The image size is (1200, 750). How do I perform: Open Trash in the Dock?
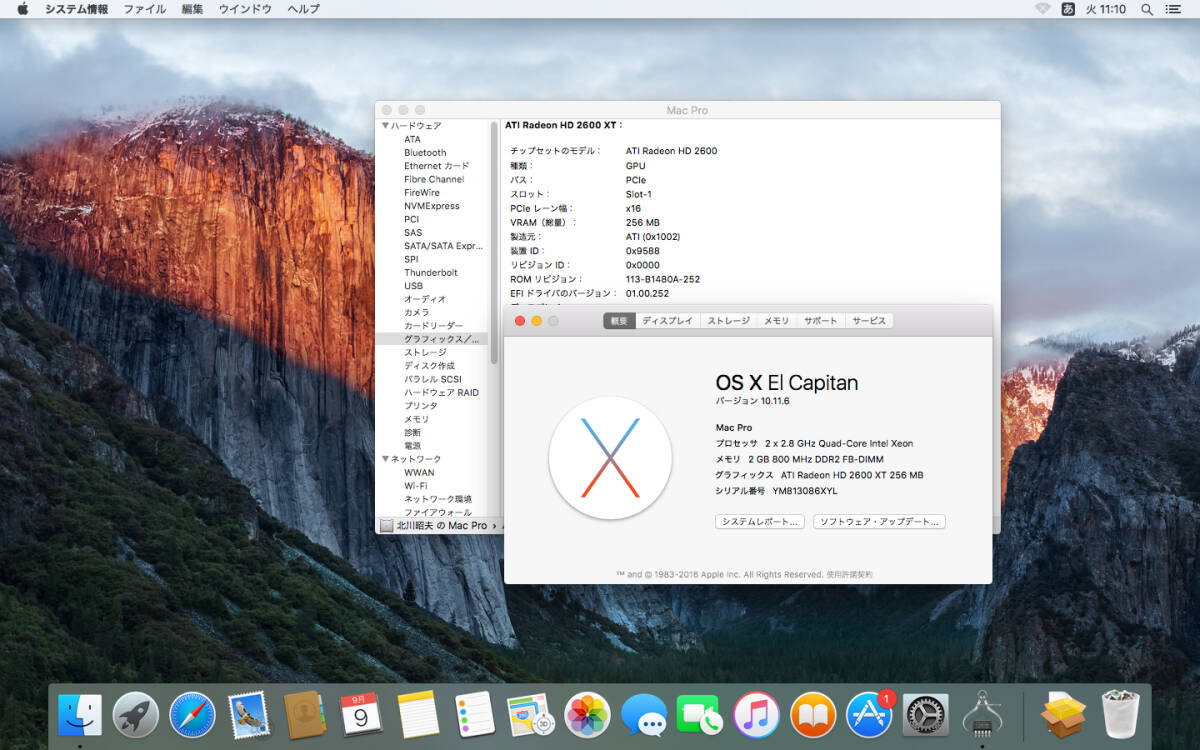tap(1120, 714)
